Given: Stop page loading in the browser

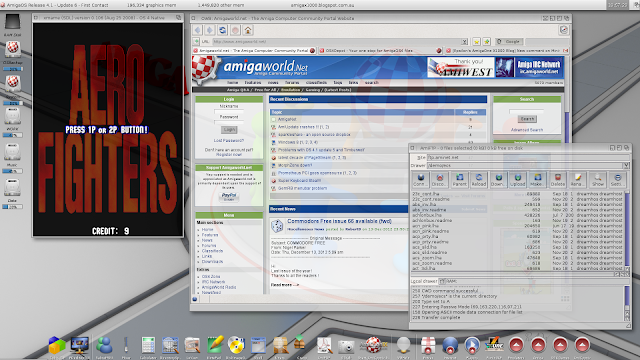Looking at the screenshot, I should tap(235, 30).
